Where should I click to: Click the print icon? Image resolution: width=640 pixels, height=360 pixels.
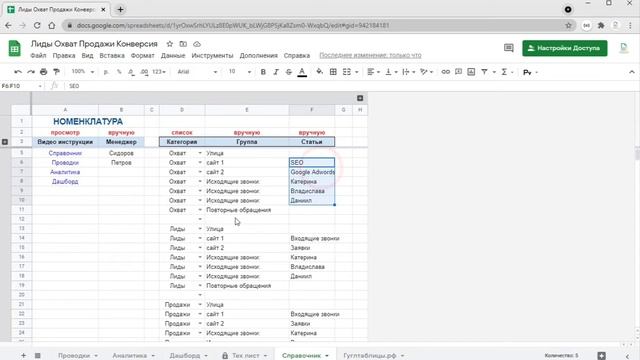pyautogui.click(x=44, y=72)
